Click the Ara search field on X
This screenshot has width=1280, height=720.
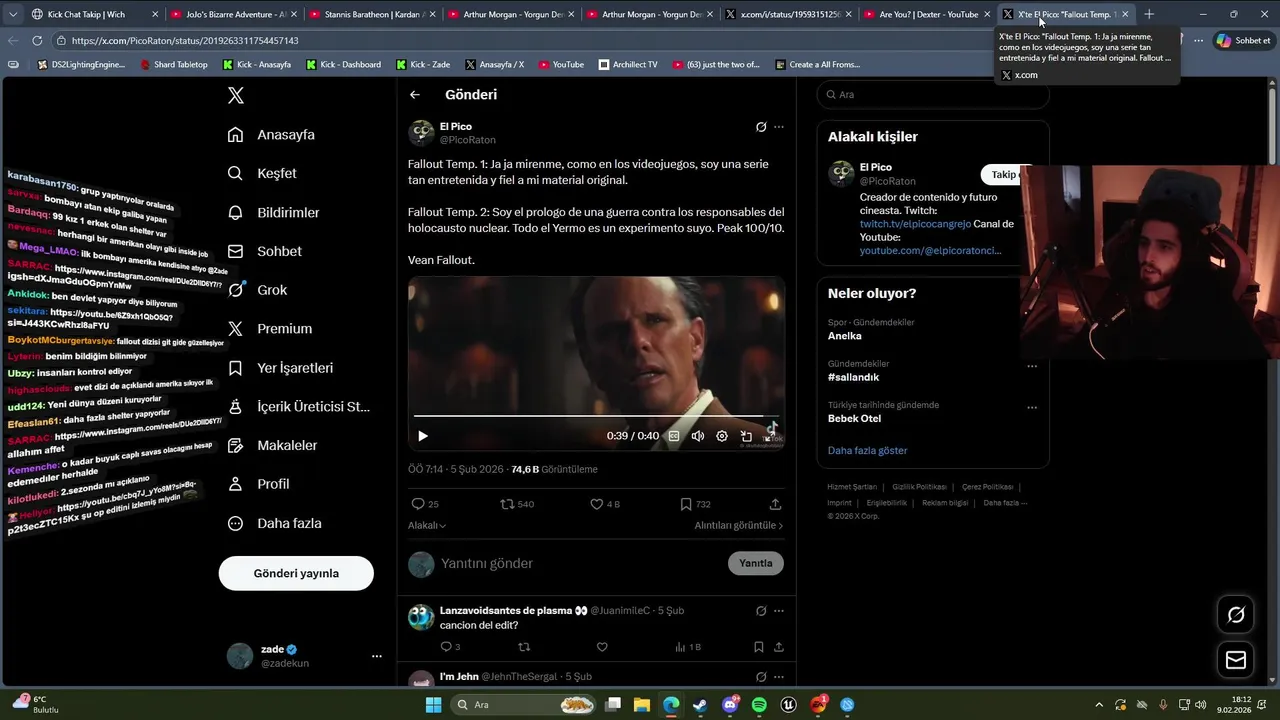(x=933, y=94)
